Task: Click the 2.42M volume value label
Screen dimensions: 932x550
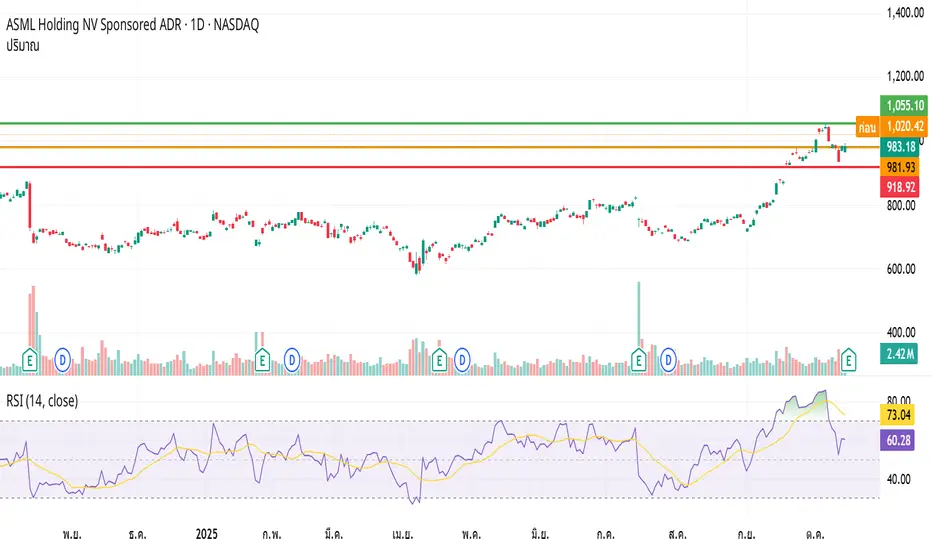Action: (x=900, y=354)
